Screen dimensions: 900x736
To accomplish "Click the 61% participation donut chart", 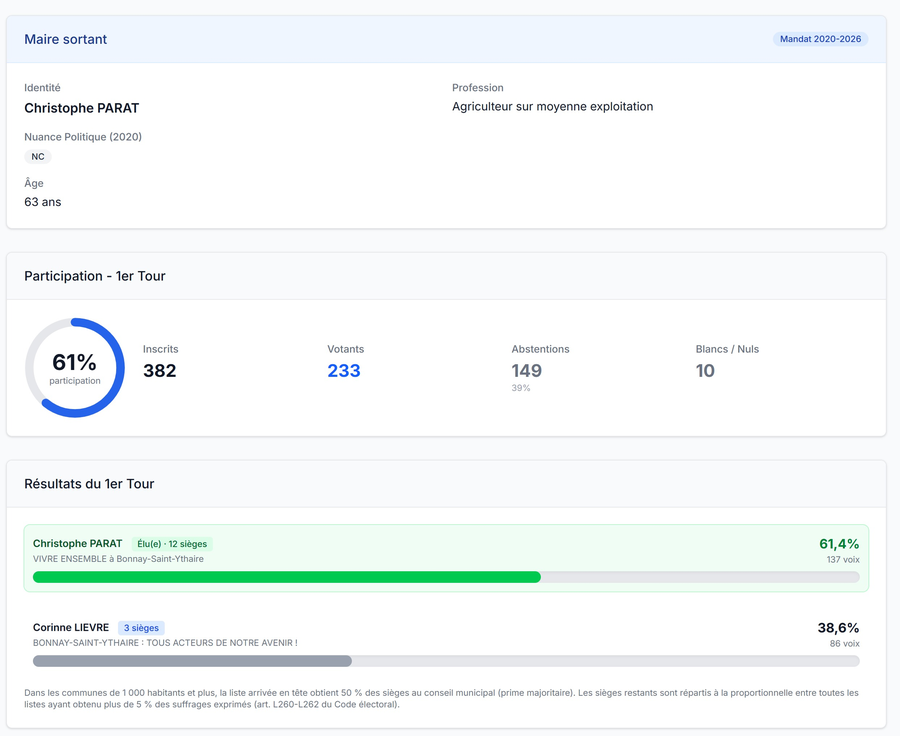I will pyautogui.click(x=75, y=368).
